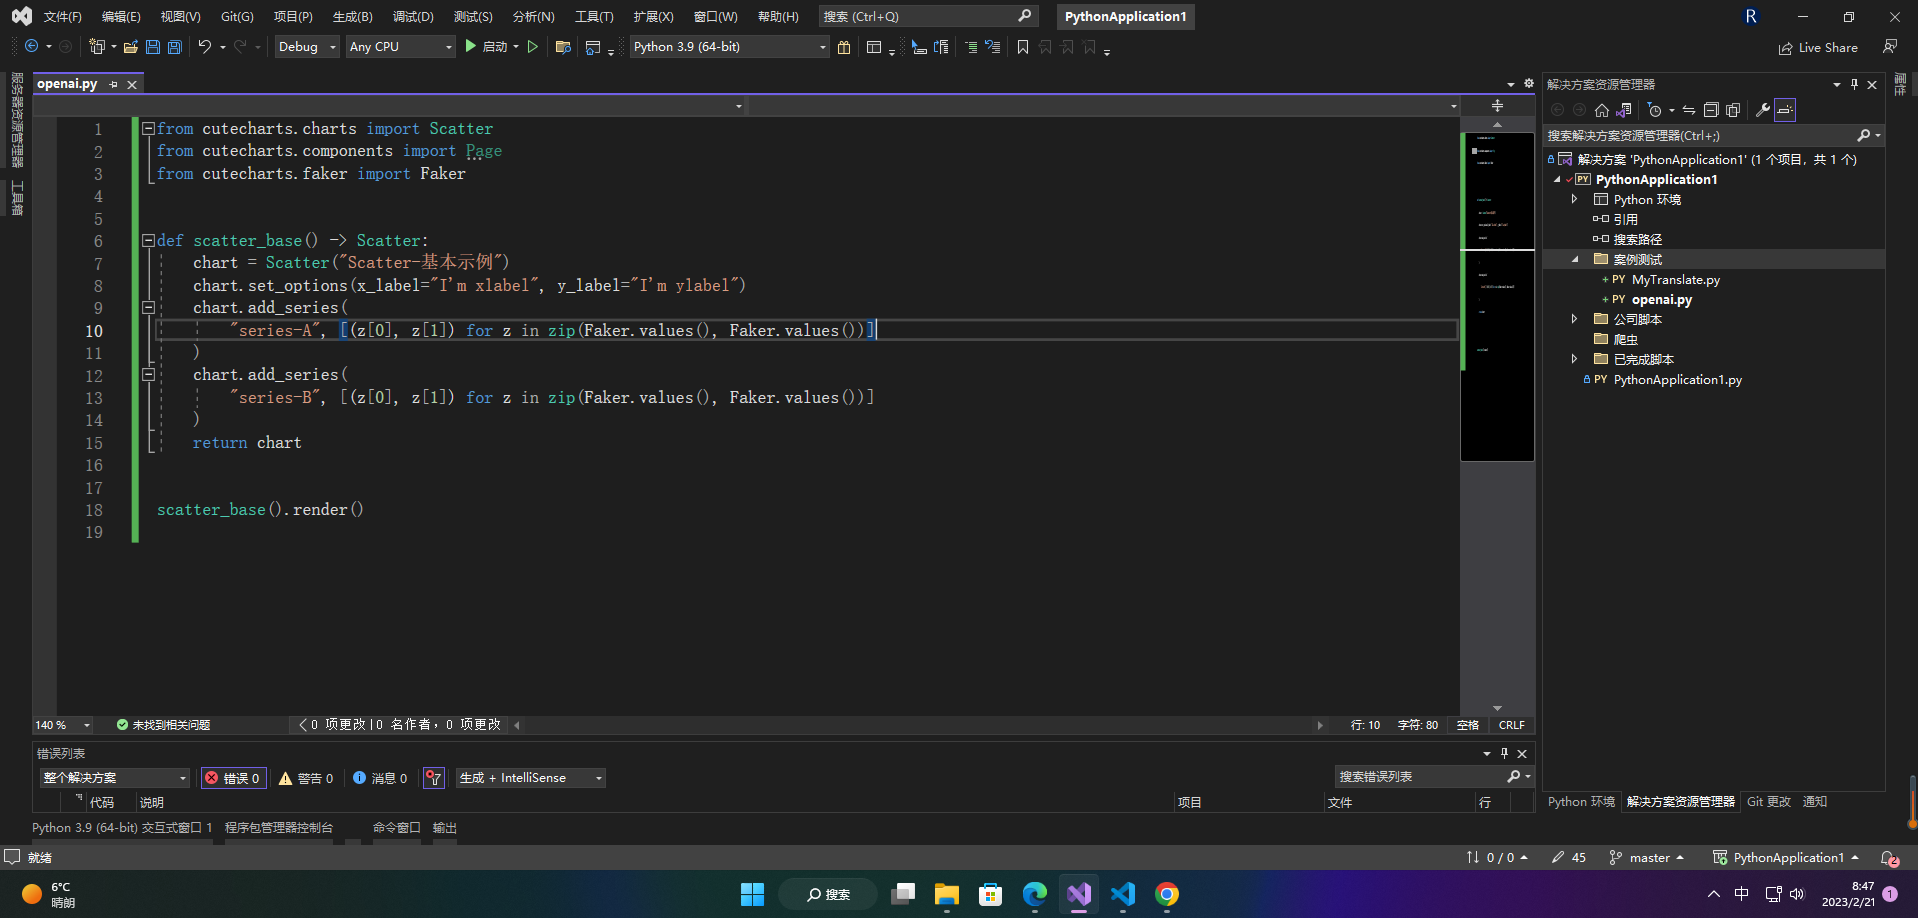The image size is (1918, 918).
Task: Switch to the 程序包管理器控制台 tab
Action: 279,828
